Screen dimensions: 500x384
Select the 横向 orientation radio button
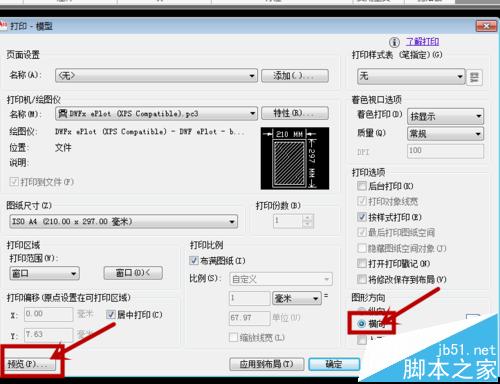[361, 323]
